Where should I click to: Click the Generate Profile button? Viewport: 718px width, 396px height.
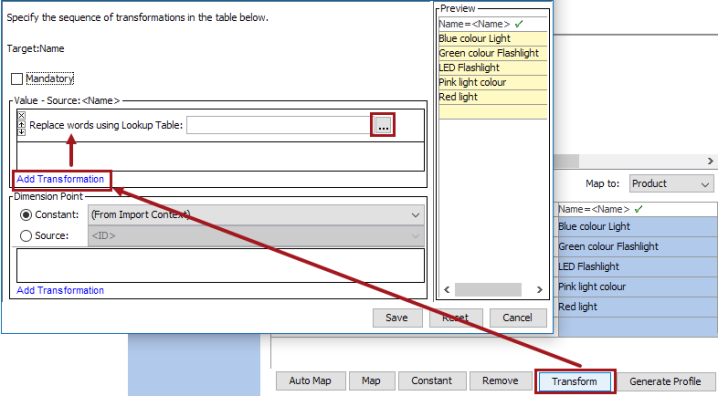click(x=665, y=381)
